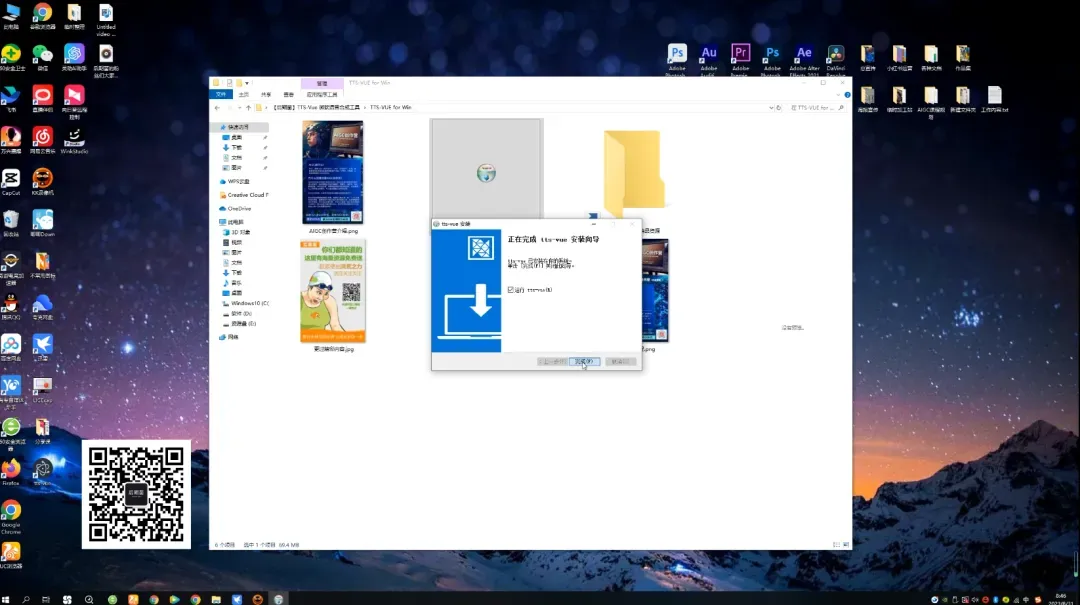Open Firefox desktop shortcut
This screenshot has width=1080, height=605.
click(11, 468)
